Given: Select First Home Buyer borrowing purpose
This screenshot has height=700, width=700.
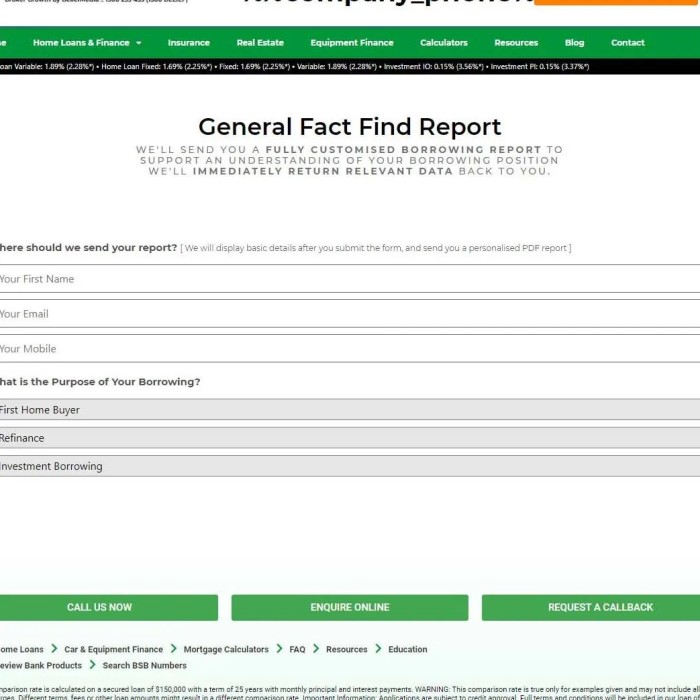Looking at the screenshot, I should coord(350,410).
